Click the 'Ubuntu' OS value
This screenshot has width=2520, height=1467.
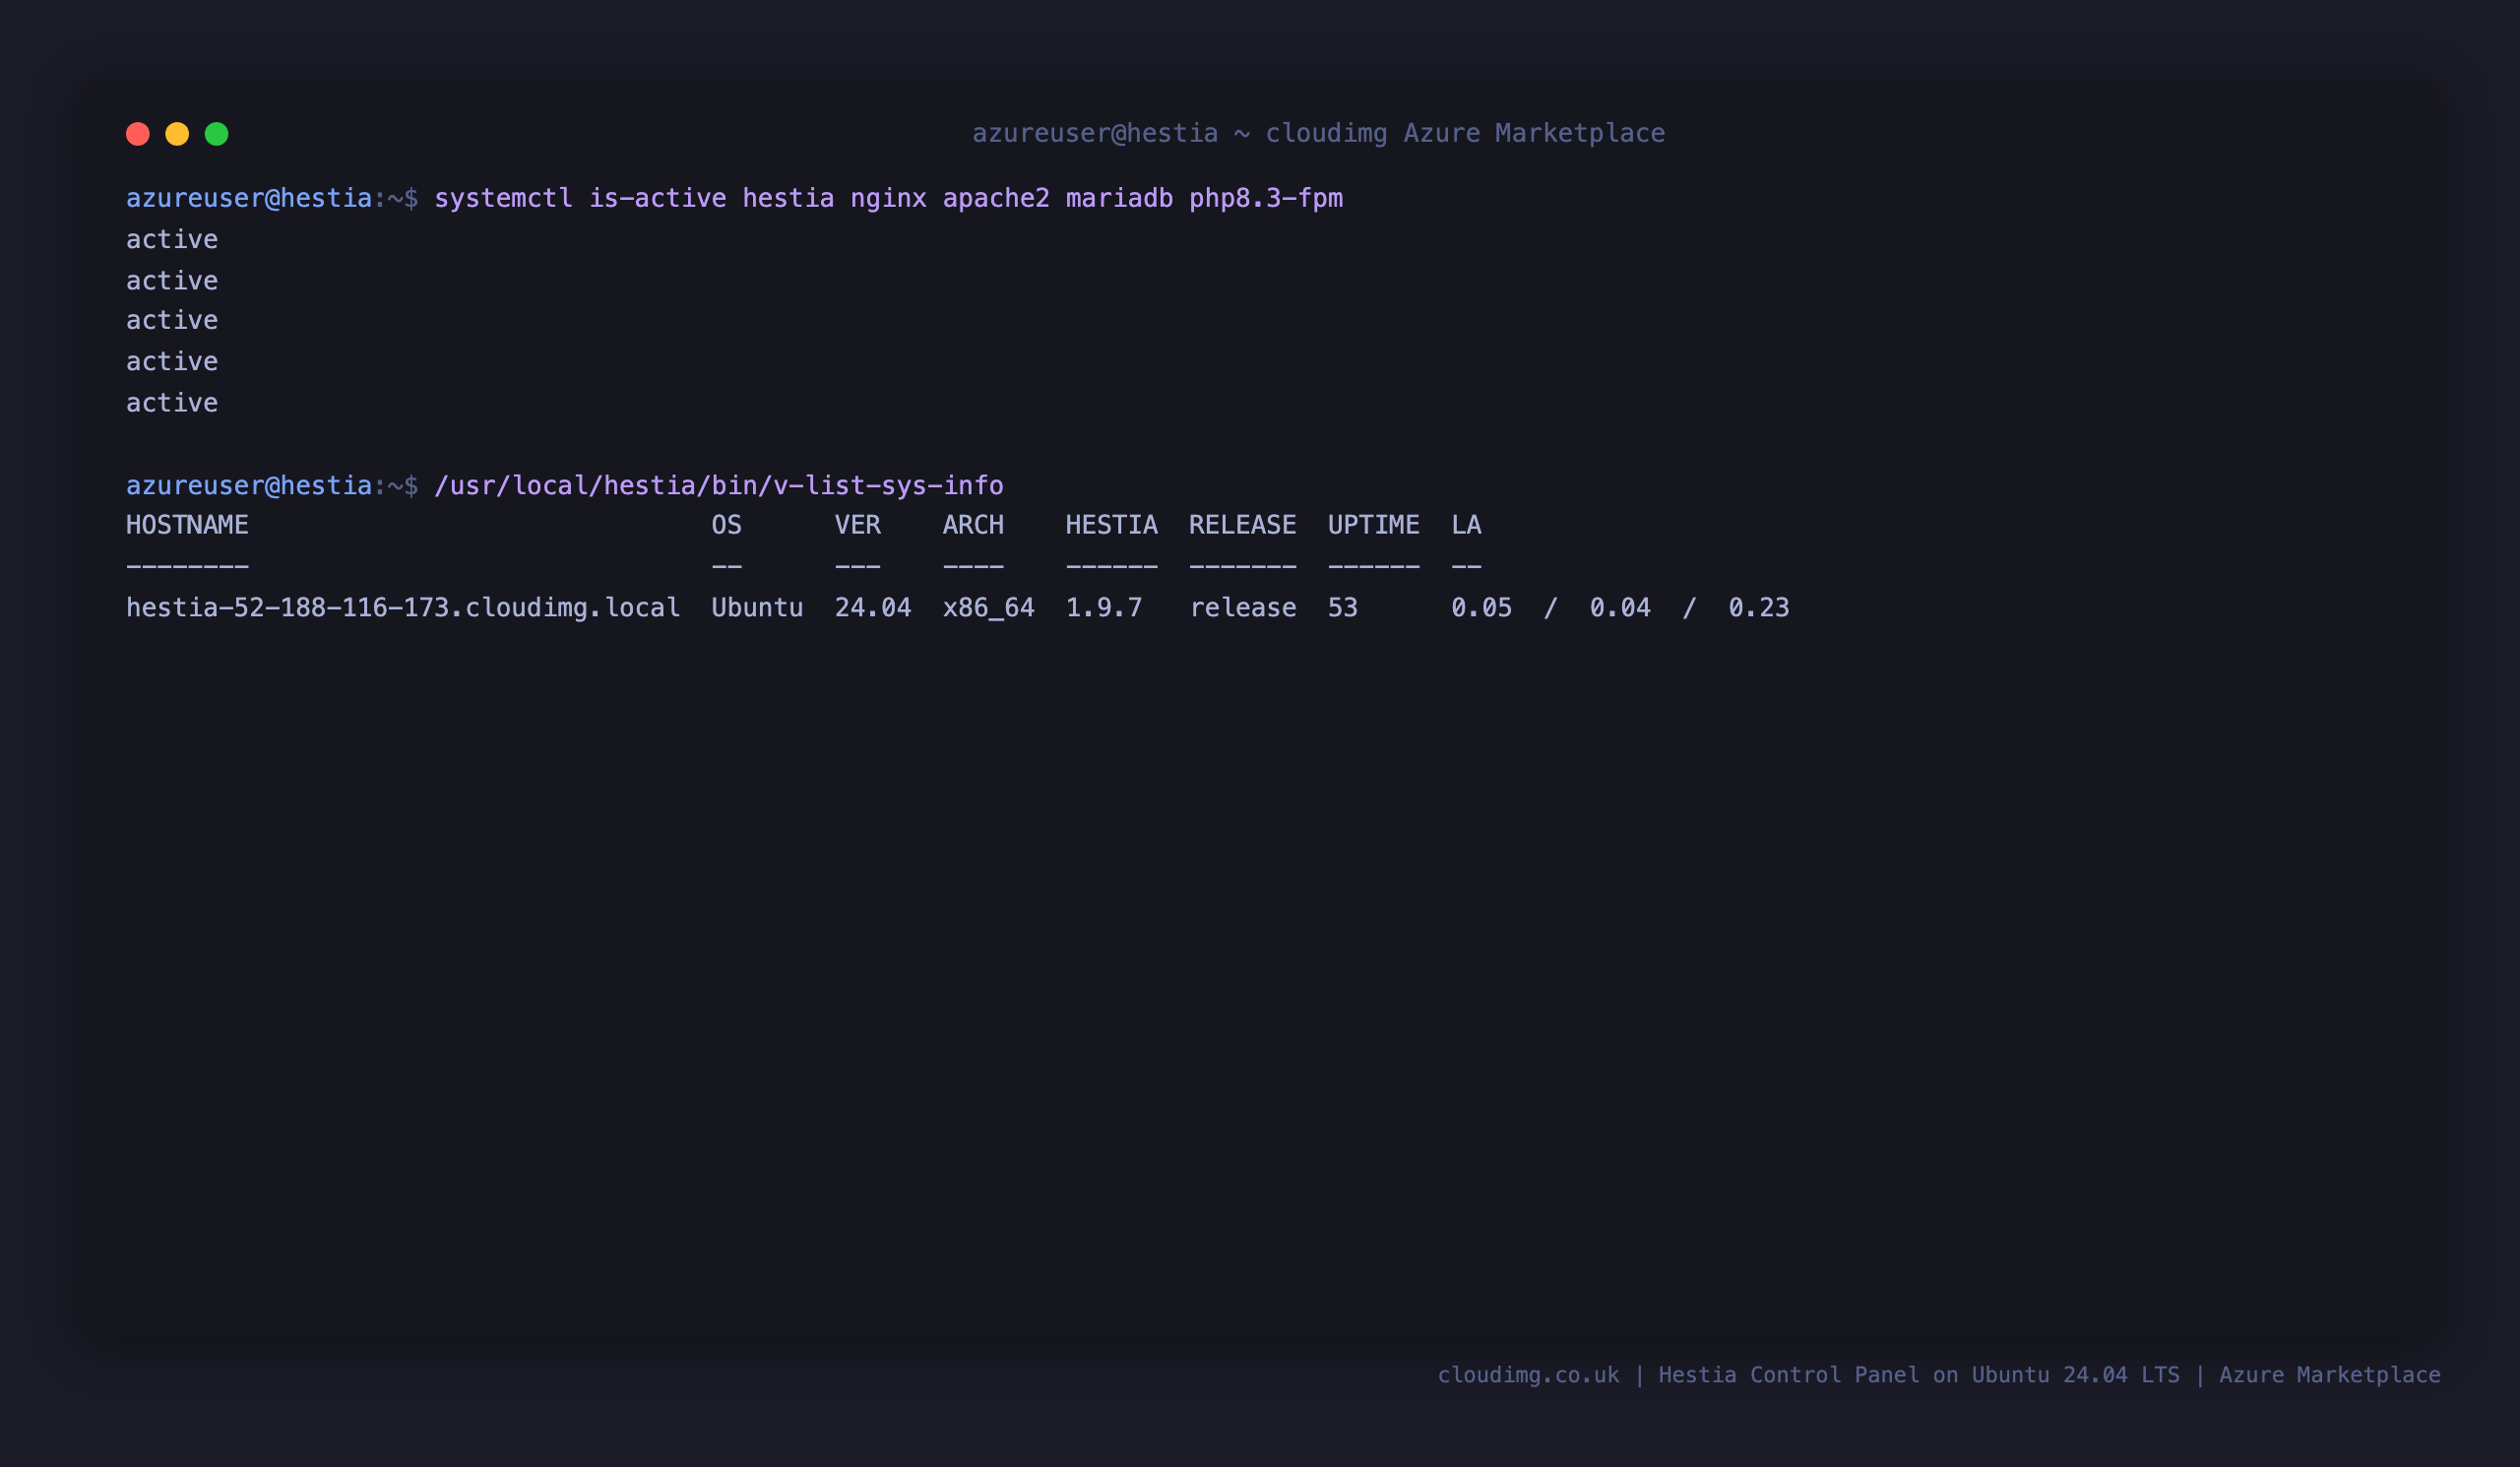757,608
